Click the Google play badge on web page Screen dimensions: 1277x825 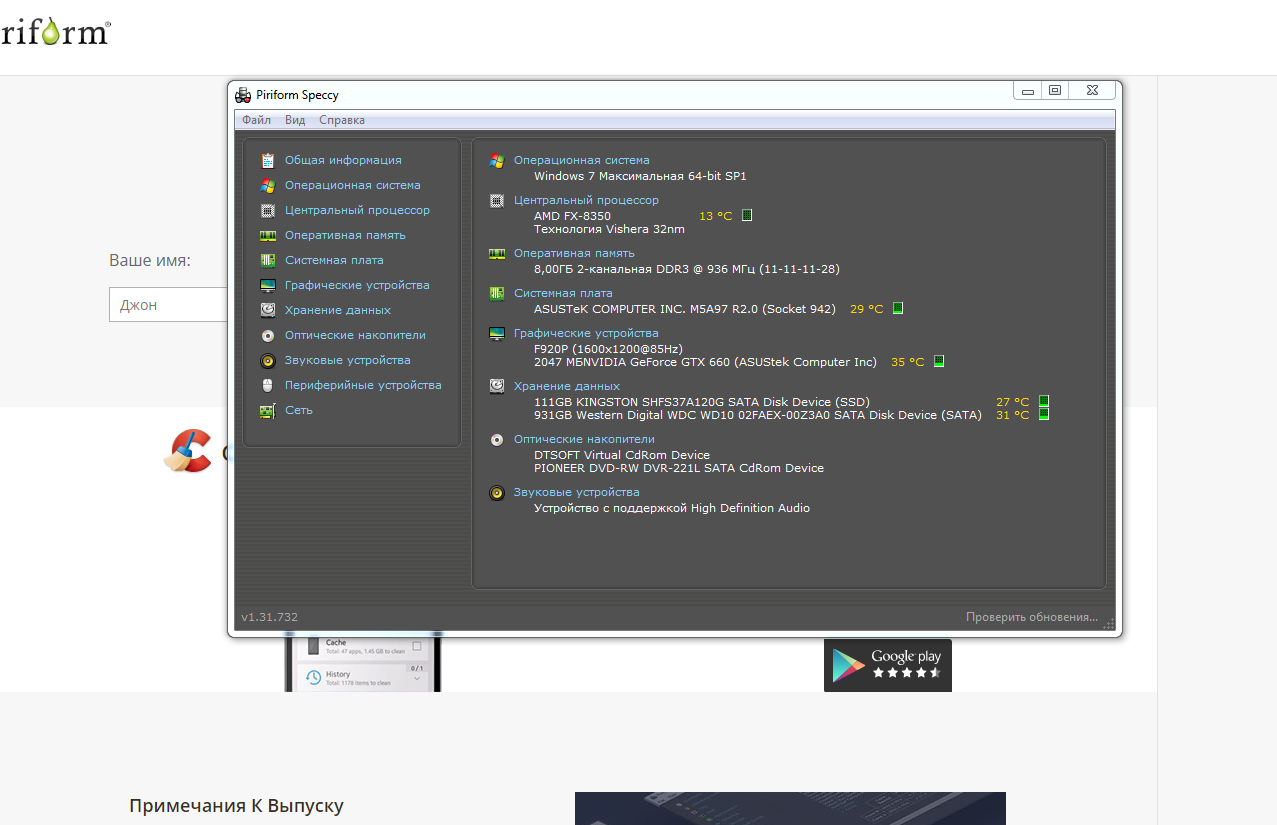888,665
